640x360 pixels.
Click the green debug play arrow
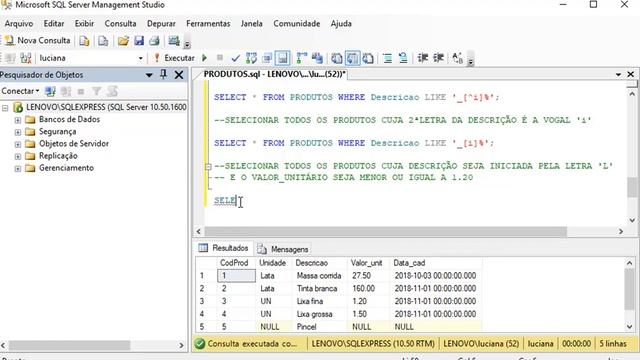pyautogui.click(x=205, y=58)
